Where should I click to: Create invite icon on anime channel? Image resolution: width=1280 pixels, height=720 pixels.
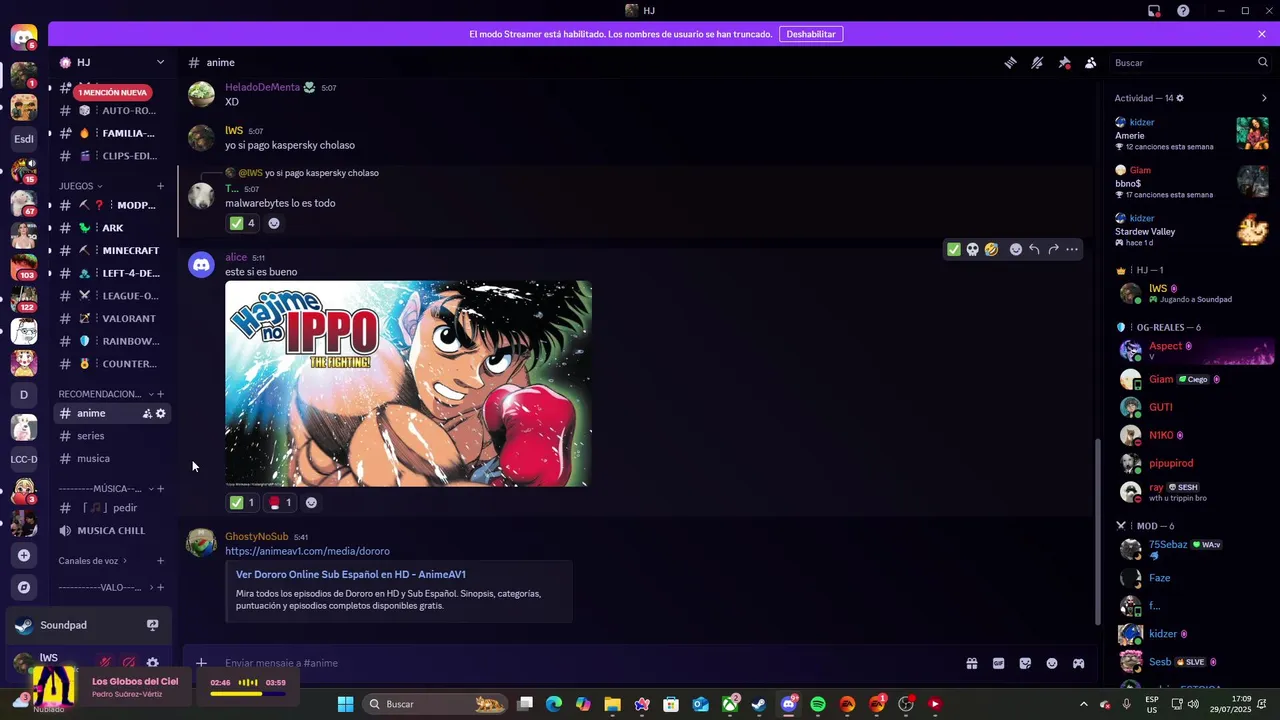coord(147,413)
